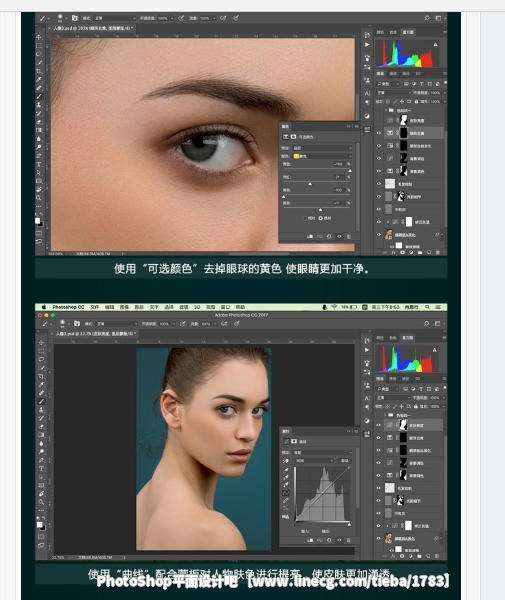Click add layer mask icon in lower Layers panel
The height and width of the screenshot is (600, 505).
click(x=402, y=556)
